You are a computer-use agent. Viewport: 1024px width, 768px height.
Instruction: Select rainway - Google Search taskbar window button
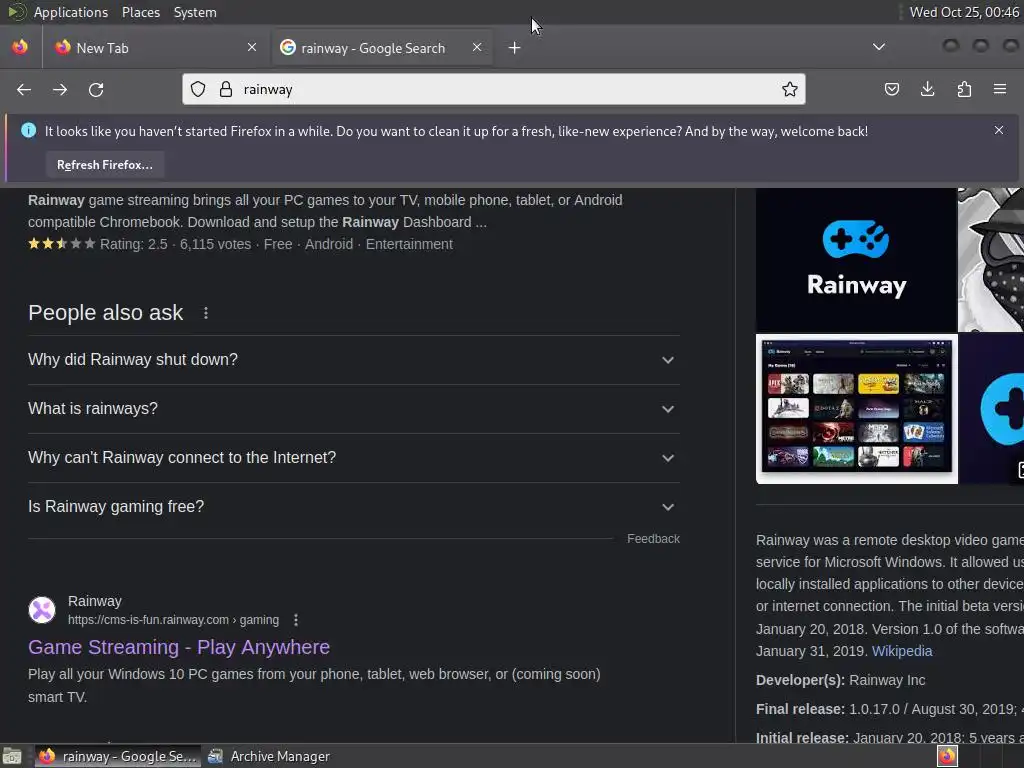pyautogui.click(x=118, y=756)
